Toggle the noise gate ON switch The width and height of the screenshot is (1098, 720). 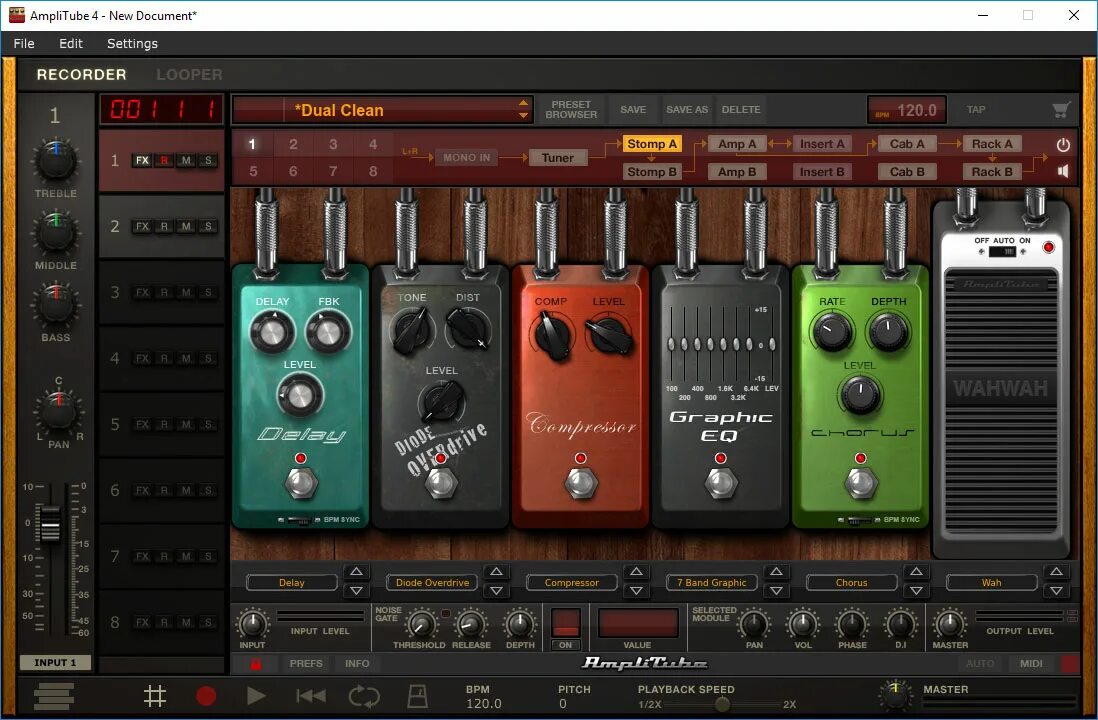pyautogui.click(x=565, y=643)
